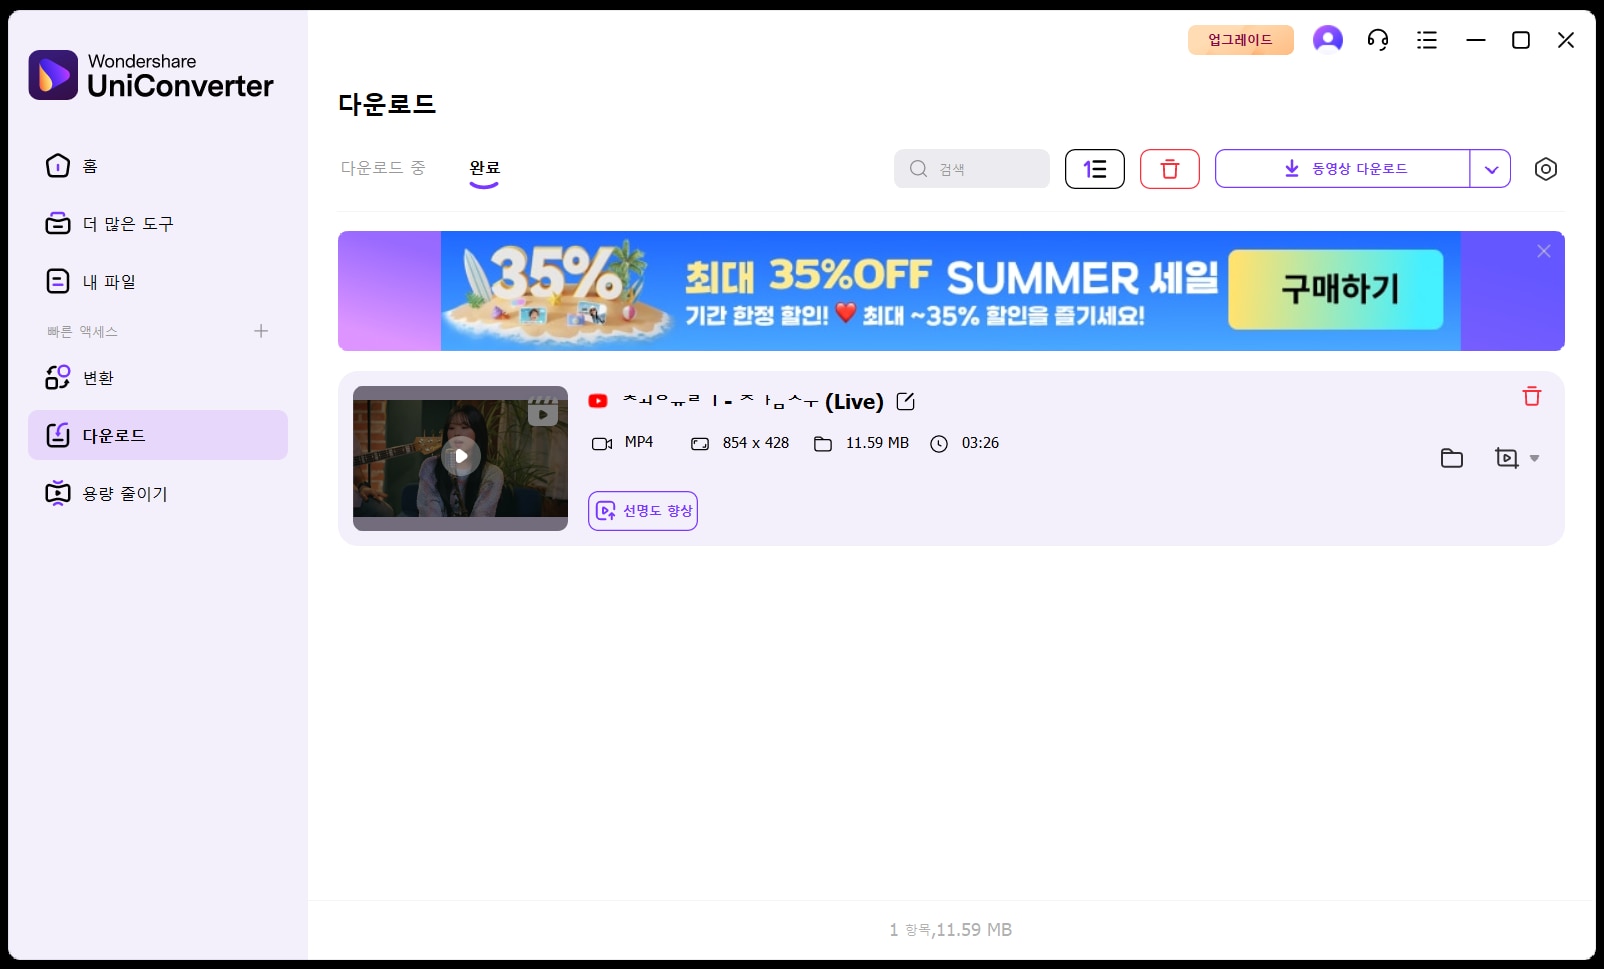
Task: Click the MP4 format label
Action: [639, 442]
